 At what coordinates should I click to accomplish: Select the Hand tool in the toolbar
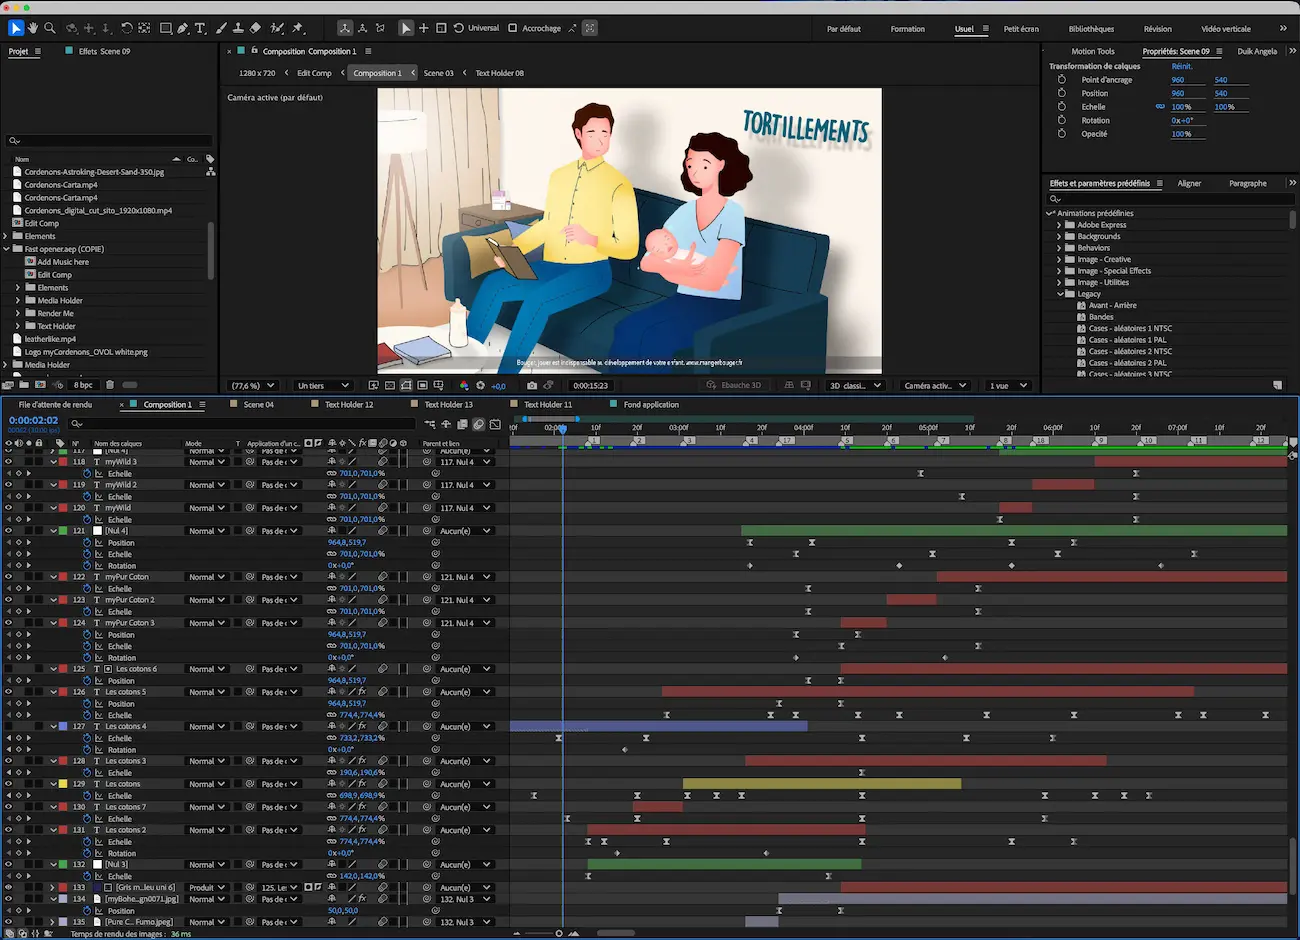33,28
